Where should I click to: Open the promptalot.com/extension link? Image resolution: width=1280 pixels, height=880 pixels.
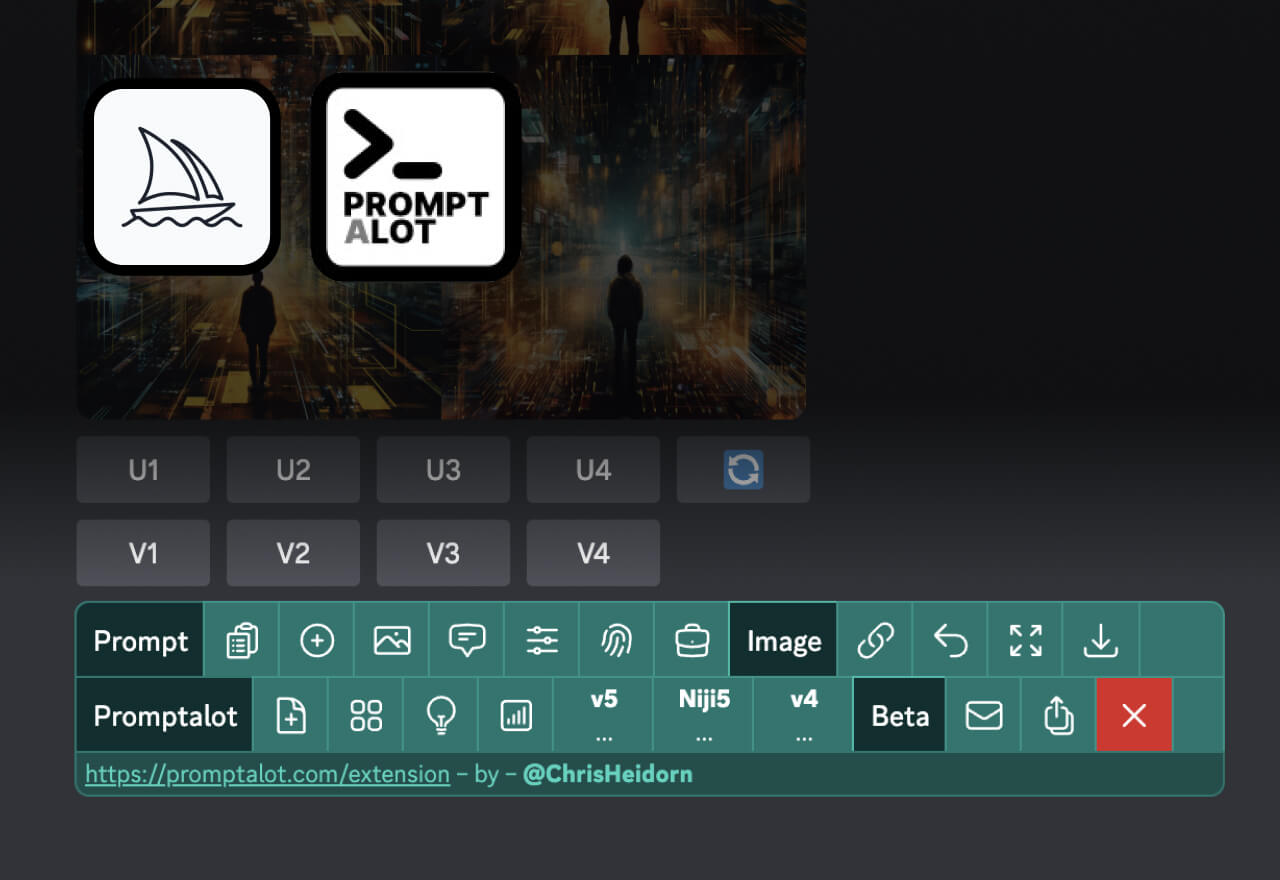(x=265, y=773)
